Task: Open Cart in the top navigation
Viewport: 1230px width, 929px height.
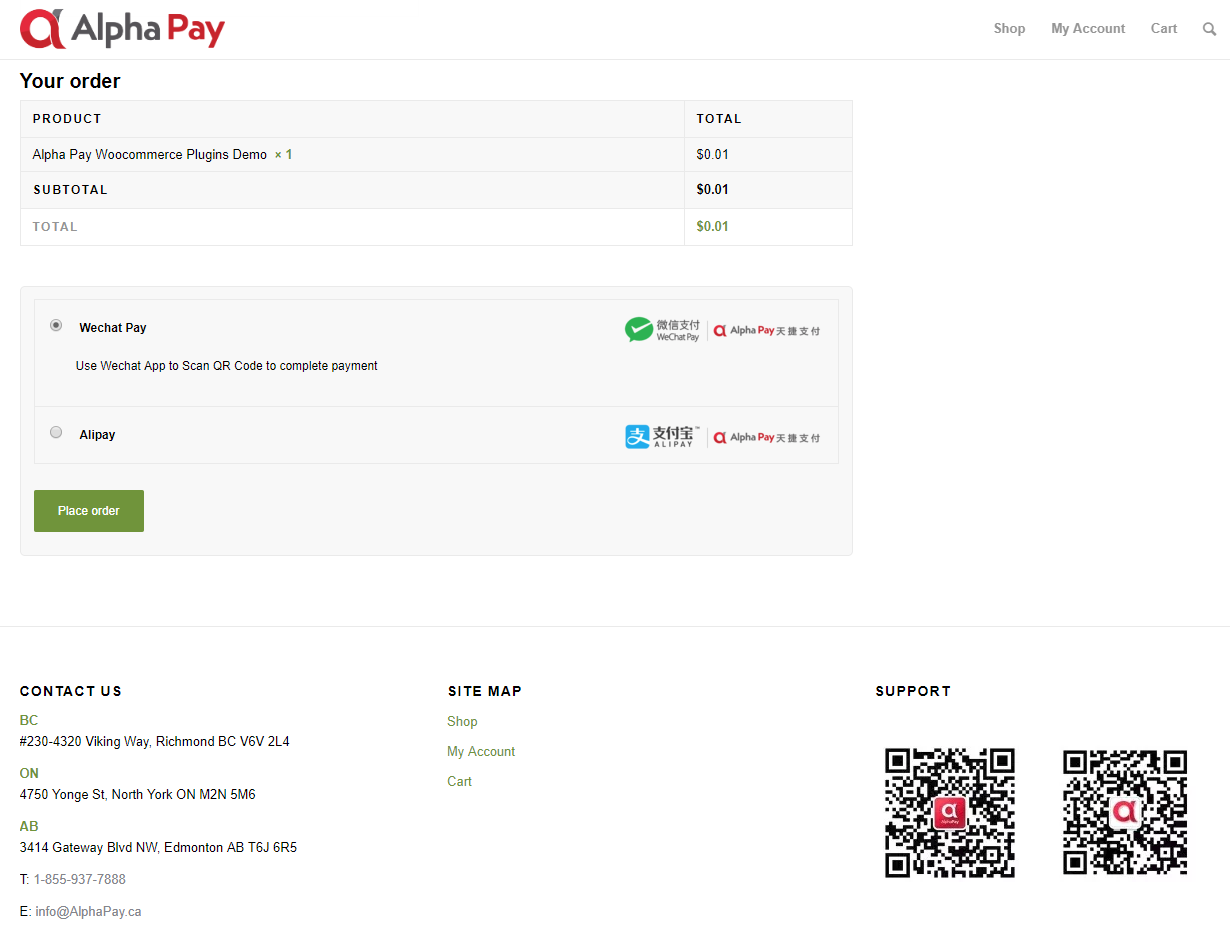Action: [1164, 29]
